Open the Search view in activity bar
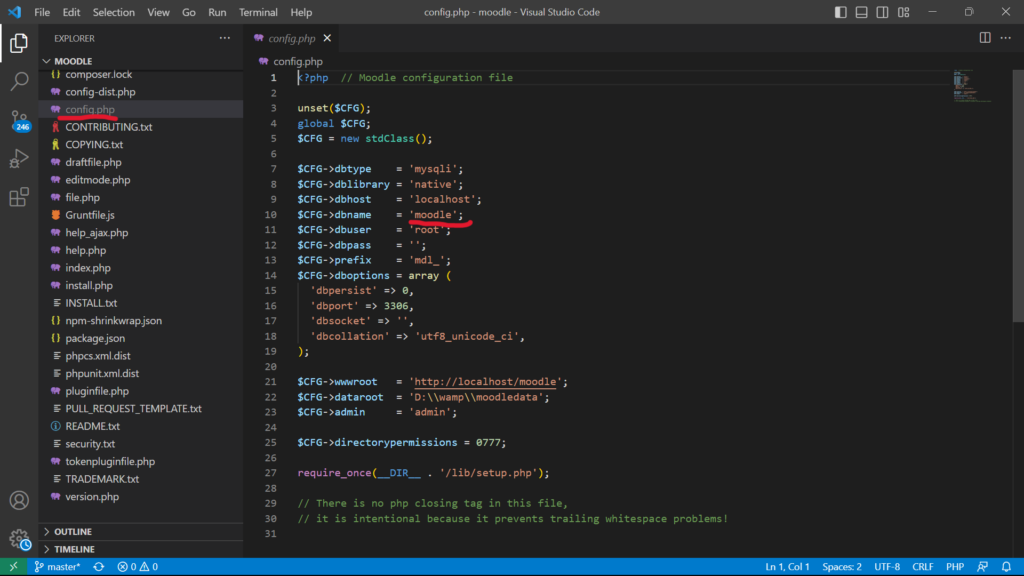 (x=19, y=81)
